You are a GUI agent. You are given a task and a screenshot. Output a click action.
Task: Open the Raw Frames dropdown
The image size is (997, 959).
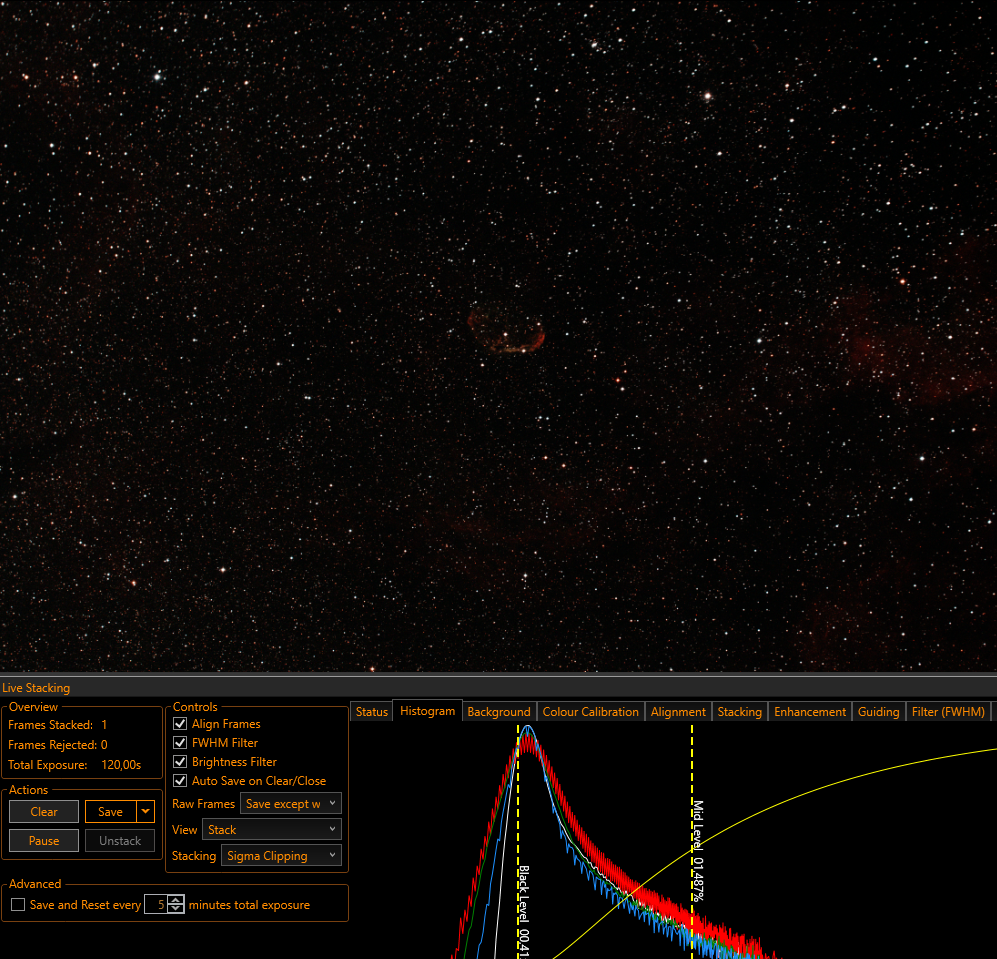[291, 804]
